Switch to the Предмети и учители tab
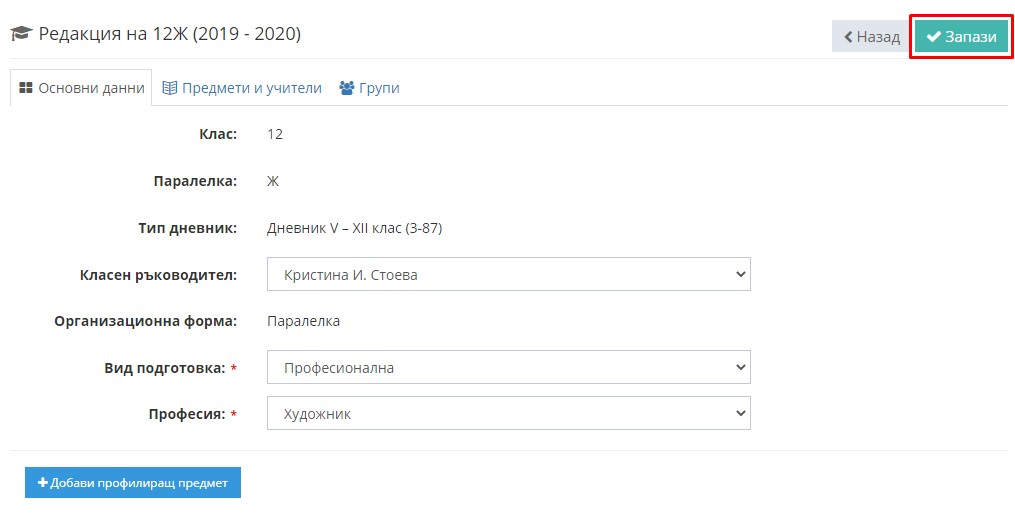The width and height of the screenshot is (1015, 518). point(242,88)
